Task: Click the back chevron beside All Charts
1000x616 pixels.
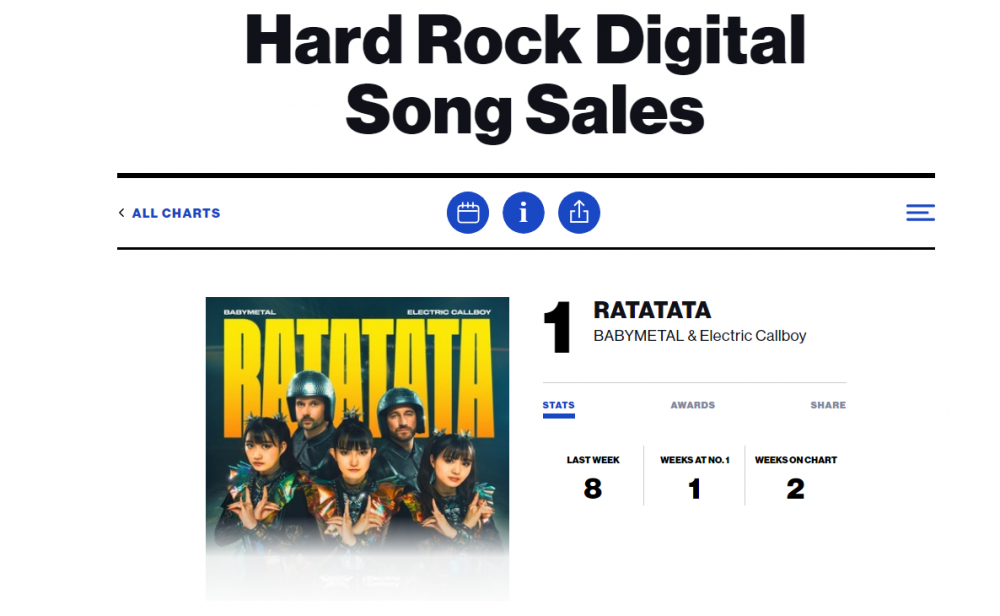Action: [122, 213]
